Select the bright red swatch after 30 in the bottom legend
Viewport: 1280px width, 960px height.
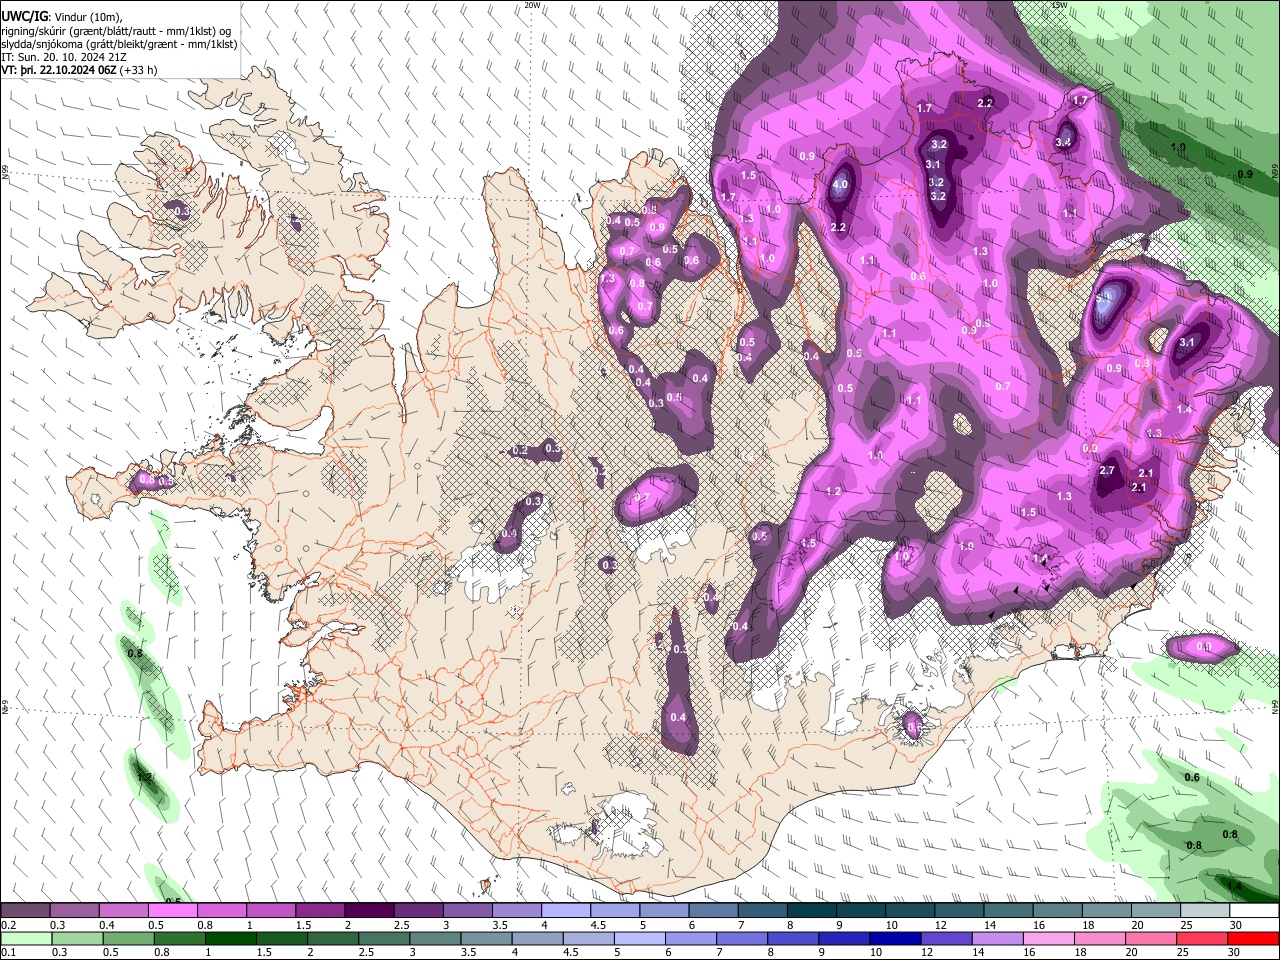coord(1253,938)
